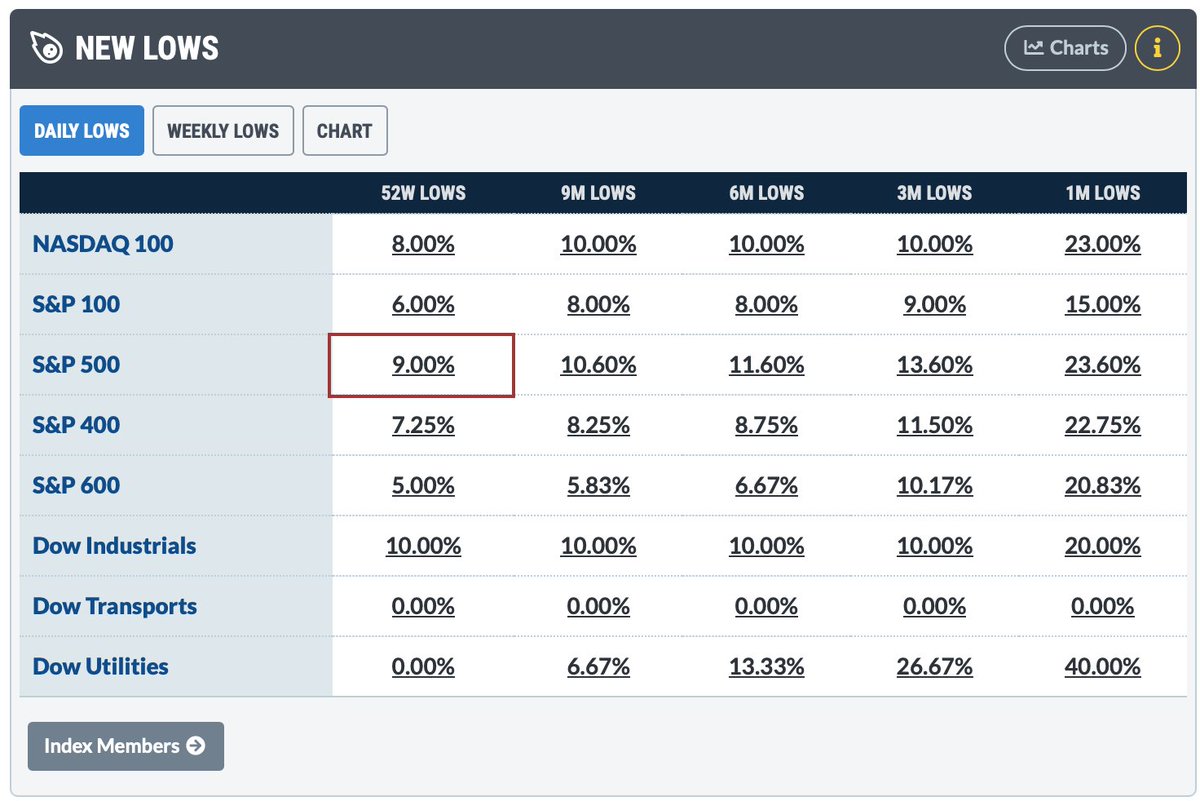Image resolution: width=1200 pixels, height=801 pixels.
Task: Click Dow Transports 1M lows value
Action: [x=1103, y=606]
